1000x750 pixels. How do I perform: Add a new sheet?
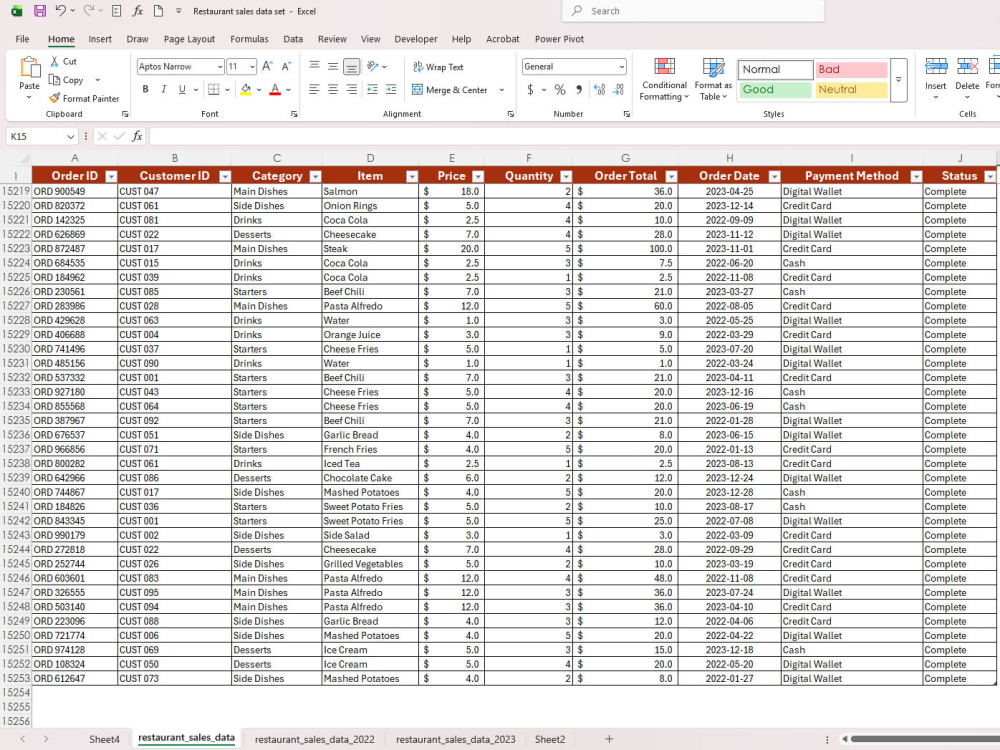coord(609,739)
